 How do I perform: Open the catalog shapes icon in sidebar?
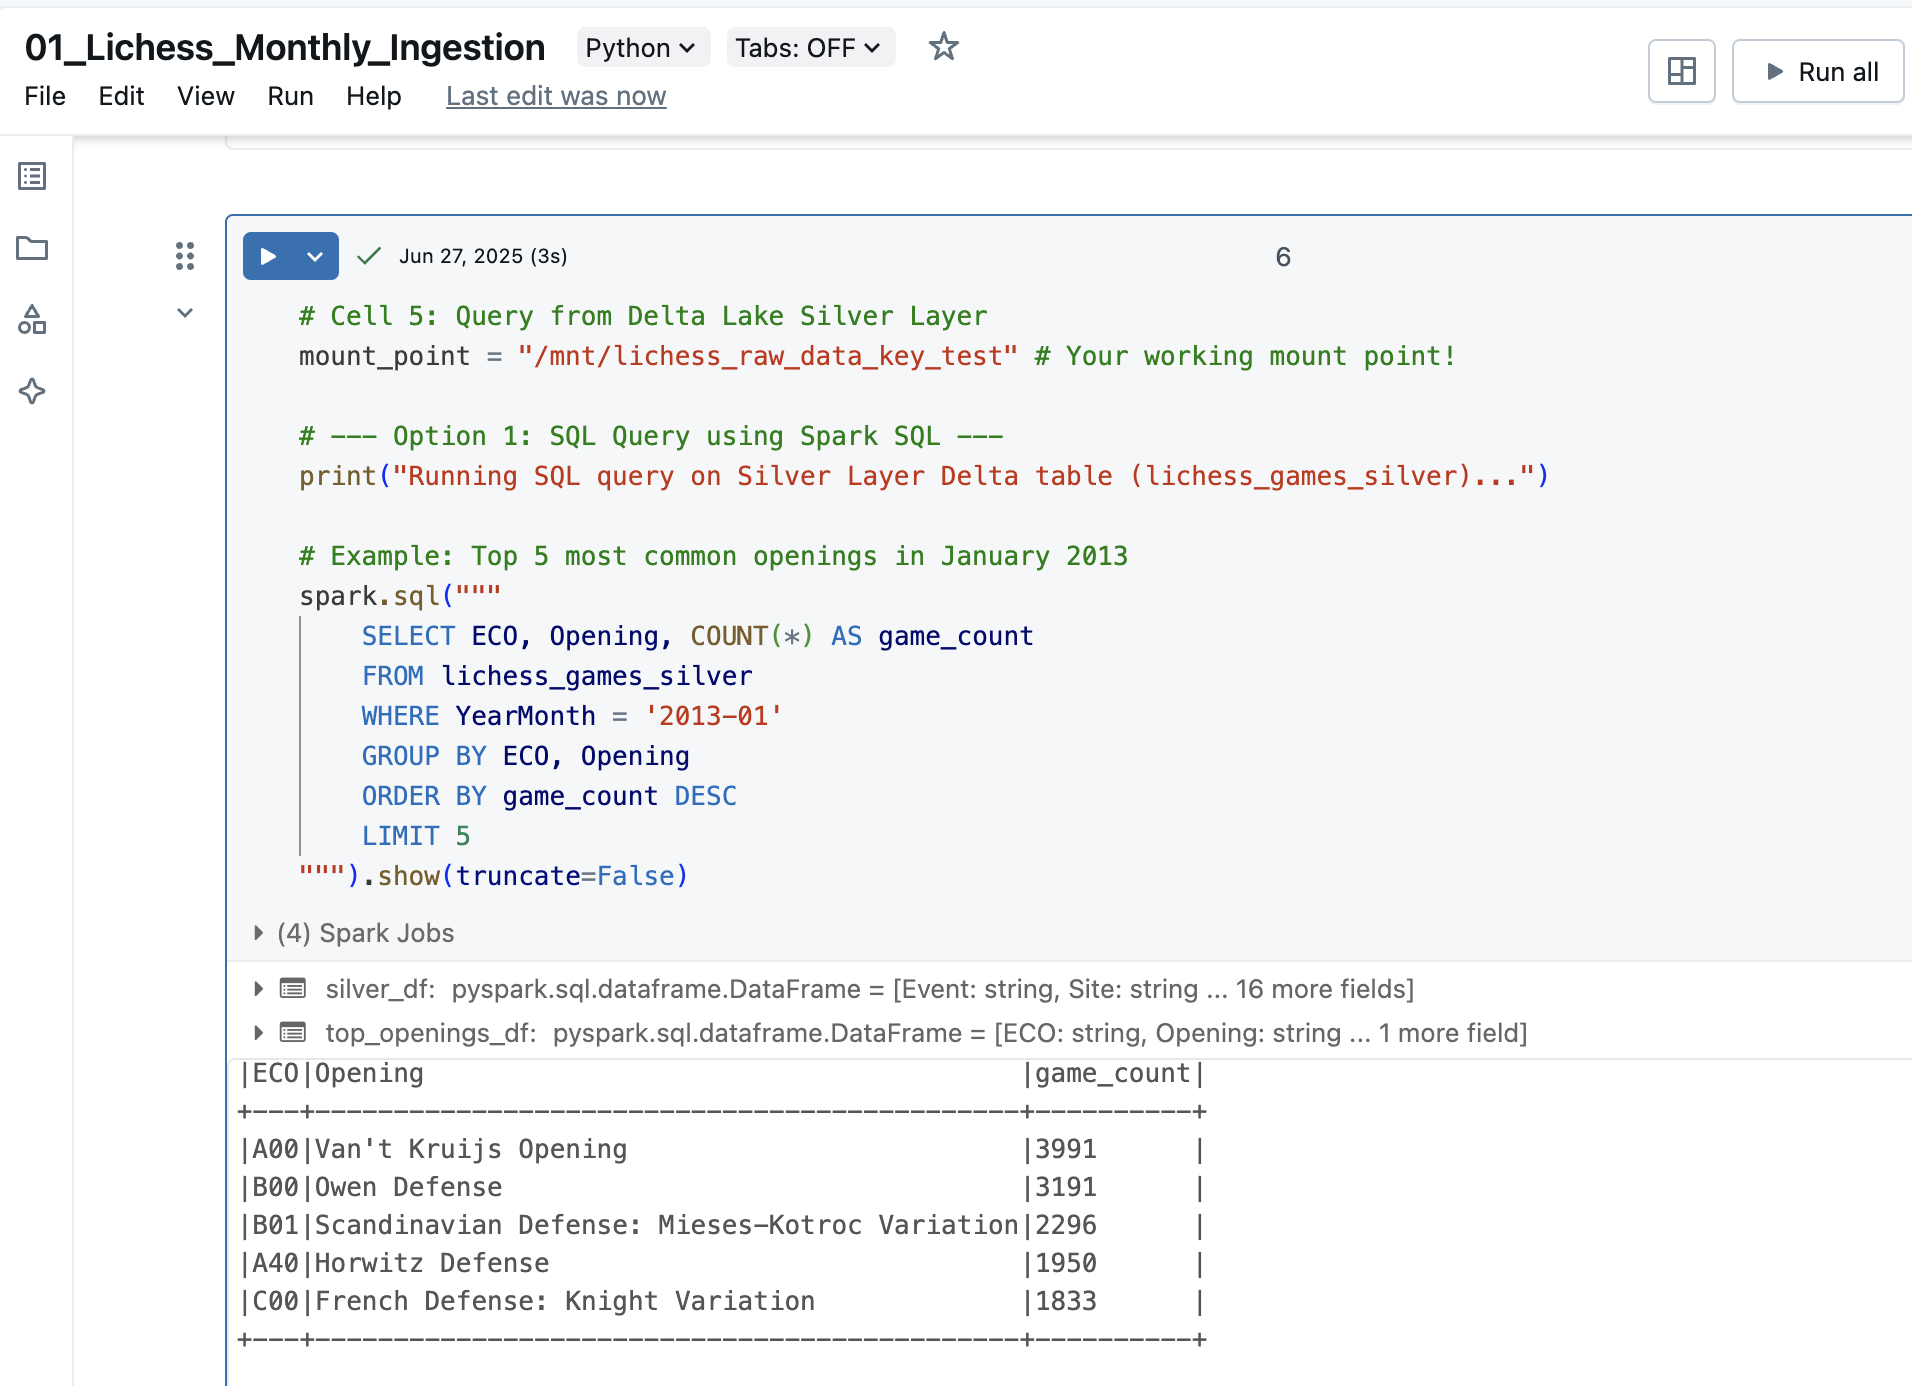(x=32, y=320)
